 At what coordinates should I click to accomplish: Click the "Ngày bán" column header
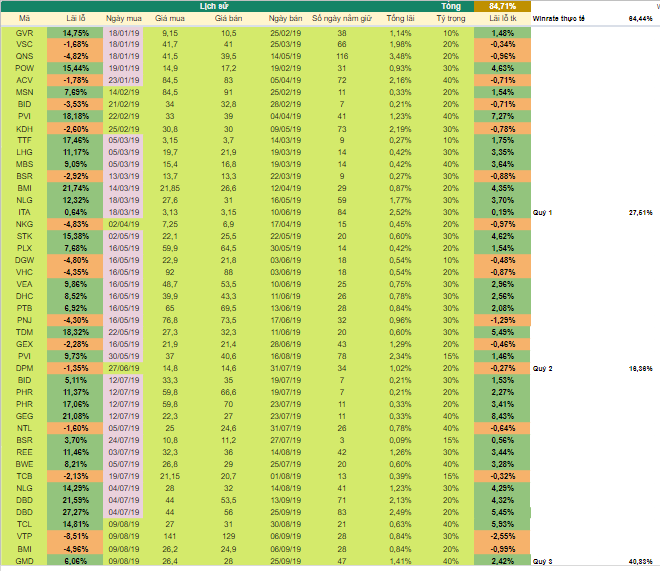[x=285, y=19]
